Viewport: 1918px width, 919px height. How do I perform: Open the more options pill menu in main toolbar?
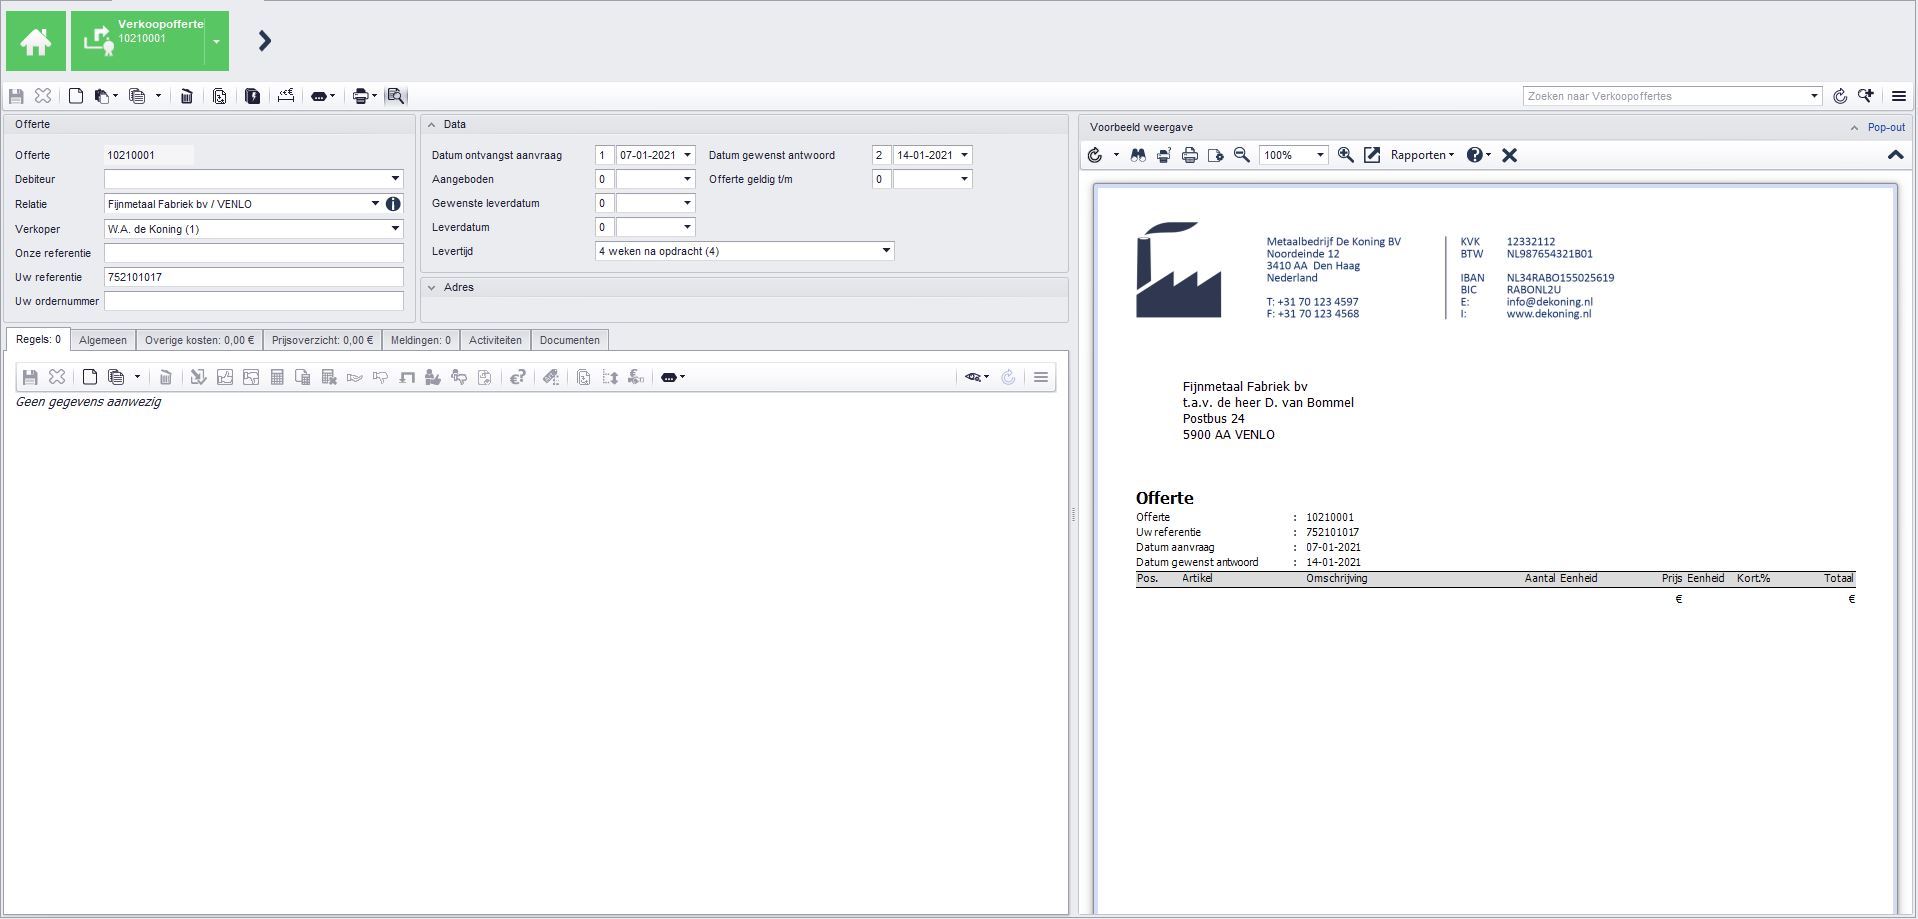click(322, 96)
